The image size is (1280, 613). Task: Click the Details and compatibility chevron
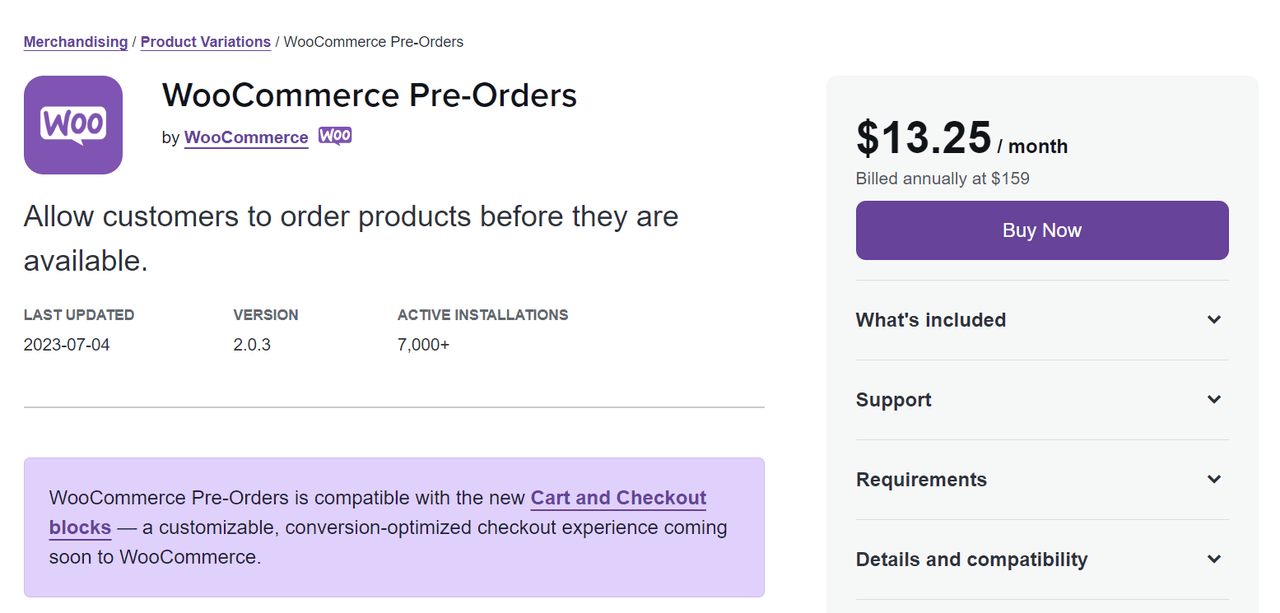pos(1214,560)
